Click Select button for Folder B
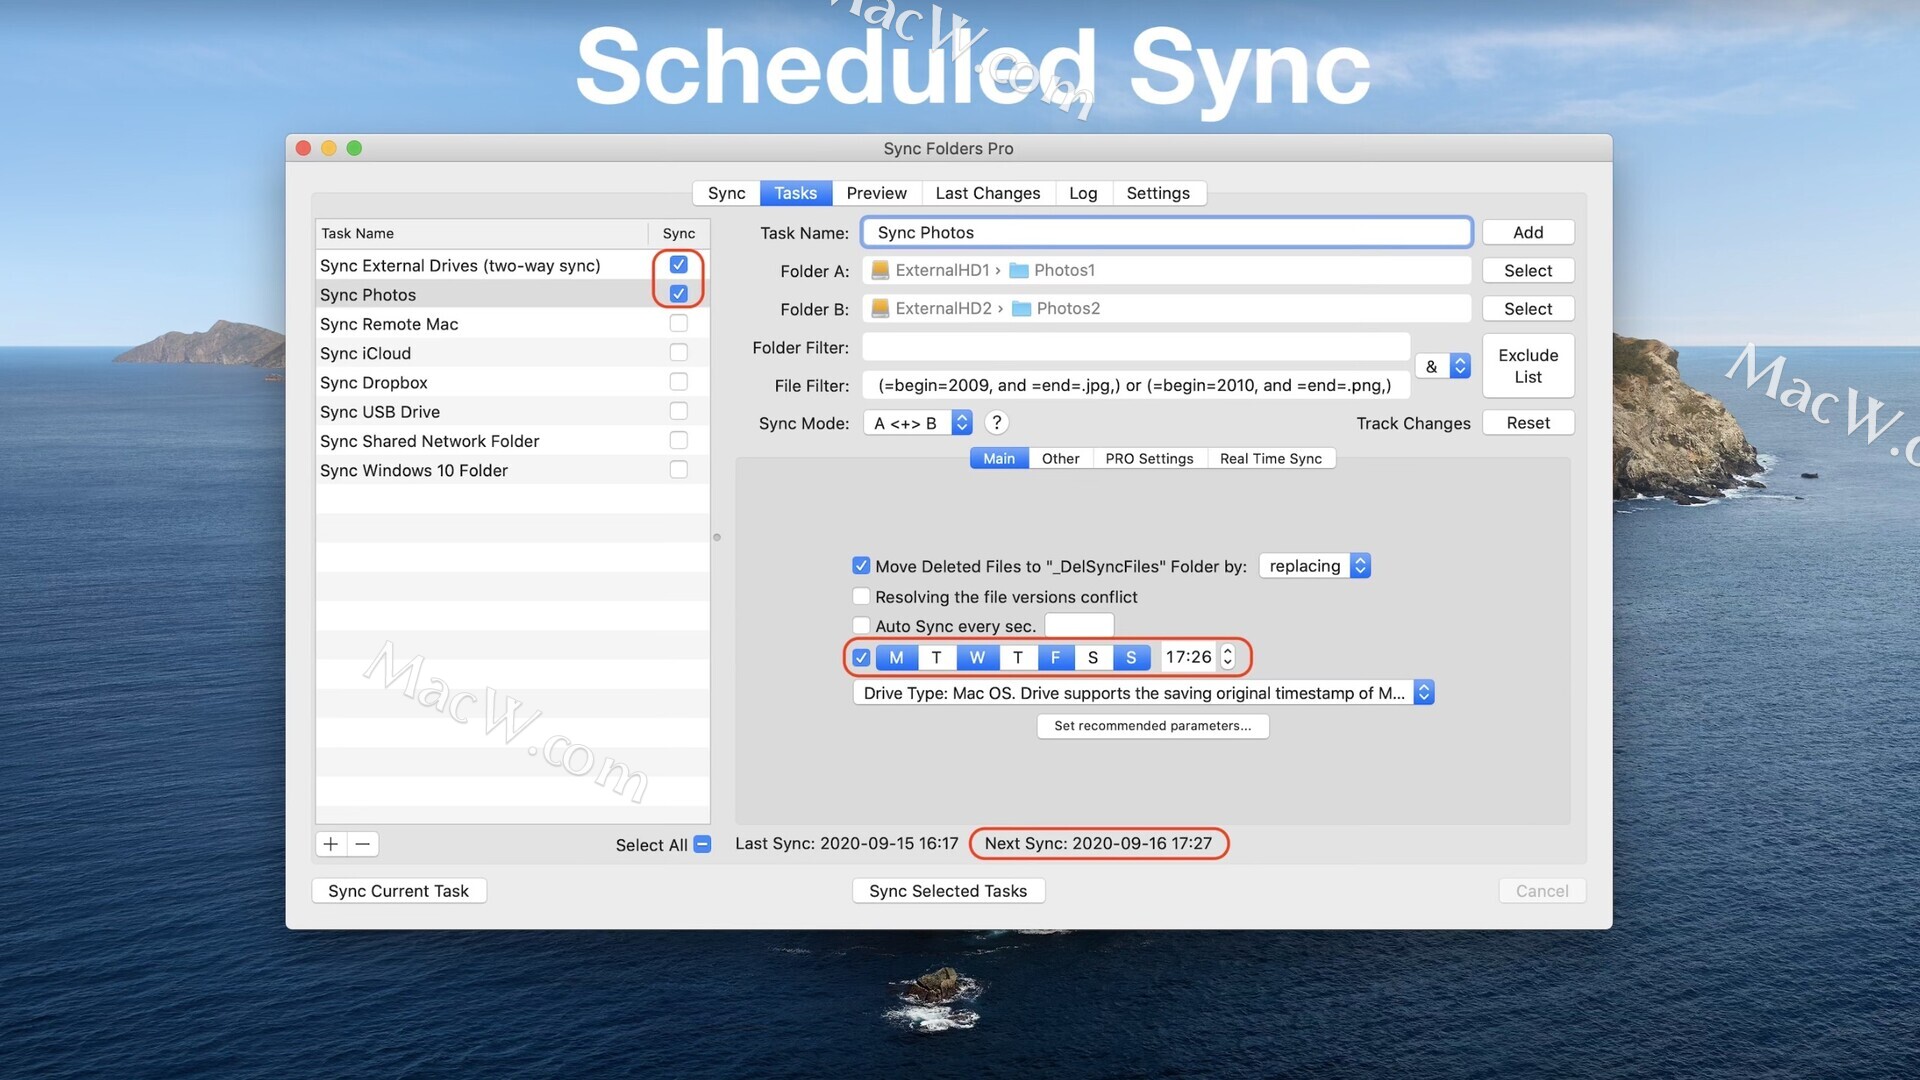 (1528, 309)
